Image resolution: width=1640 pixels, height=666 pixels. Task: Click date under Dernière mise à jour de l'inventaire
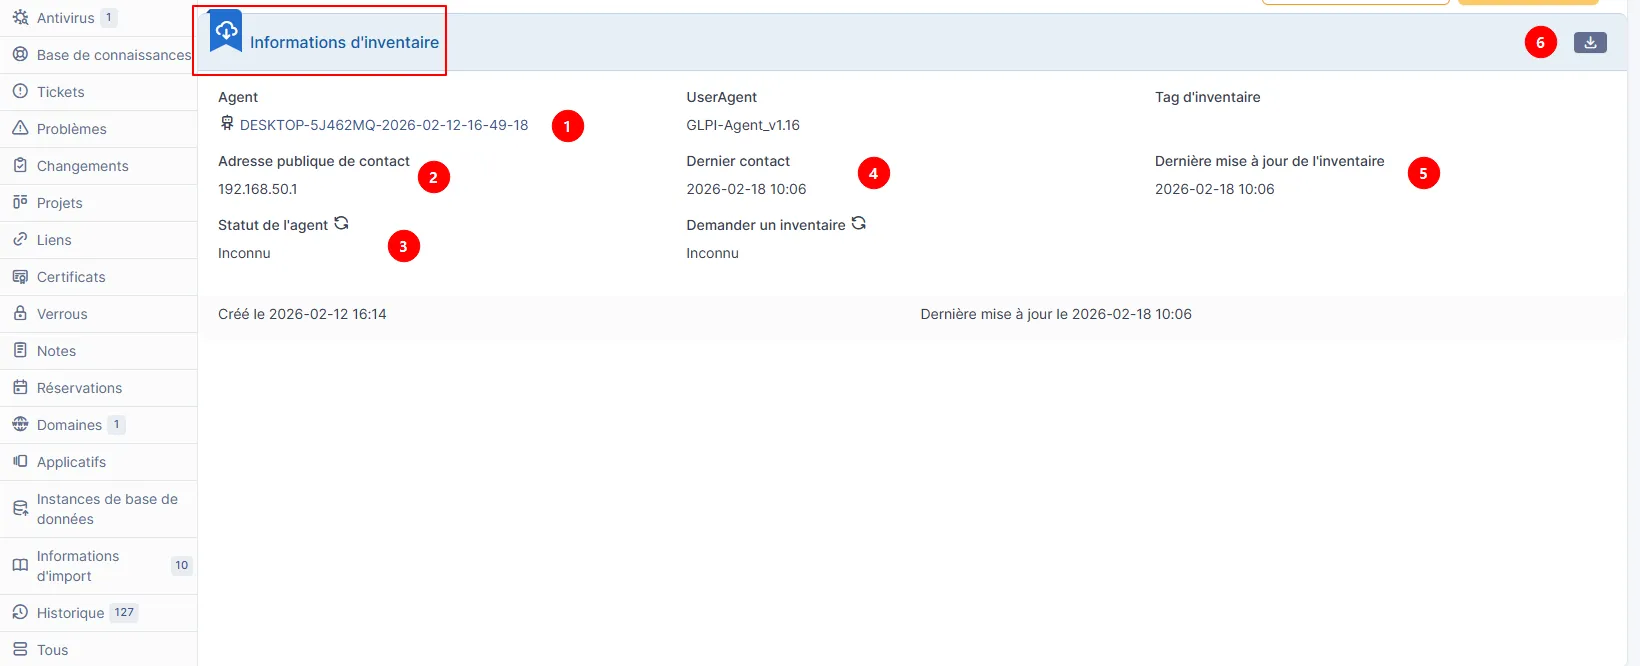(x=1215, y=189)
